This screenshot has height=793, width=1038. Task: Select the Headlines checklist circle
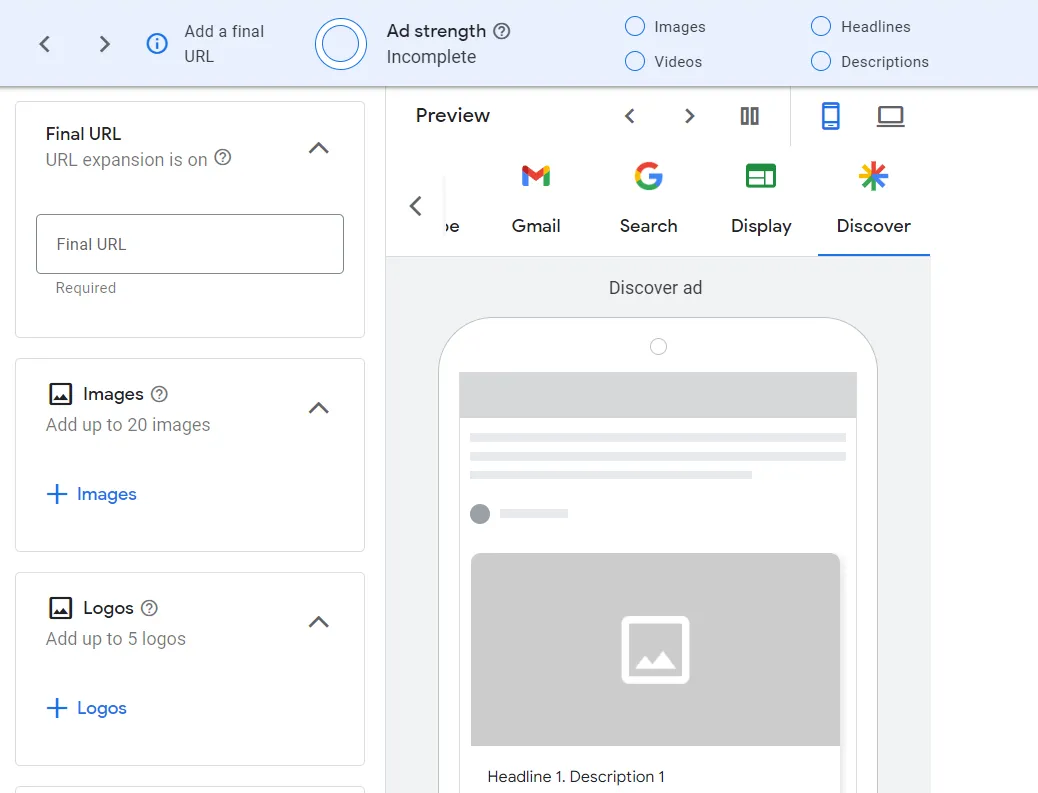click(x=821, y=26)
